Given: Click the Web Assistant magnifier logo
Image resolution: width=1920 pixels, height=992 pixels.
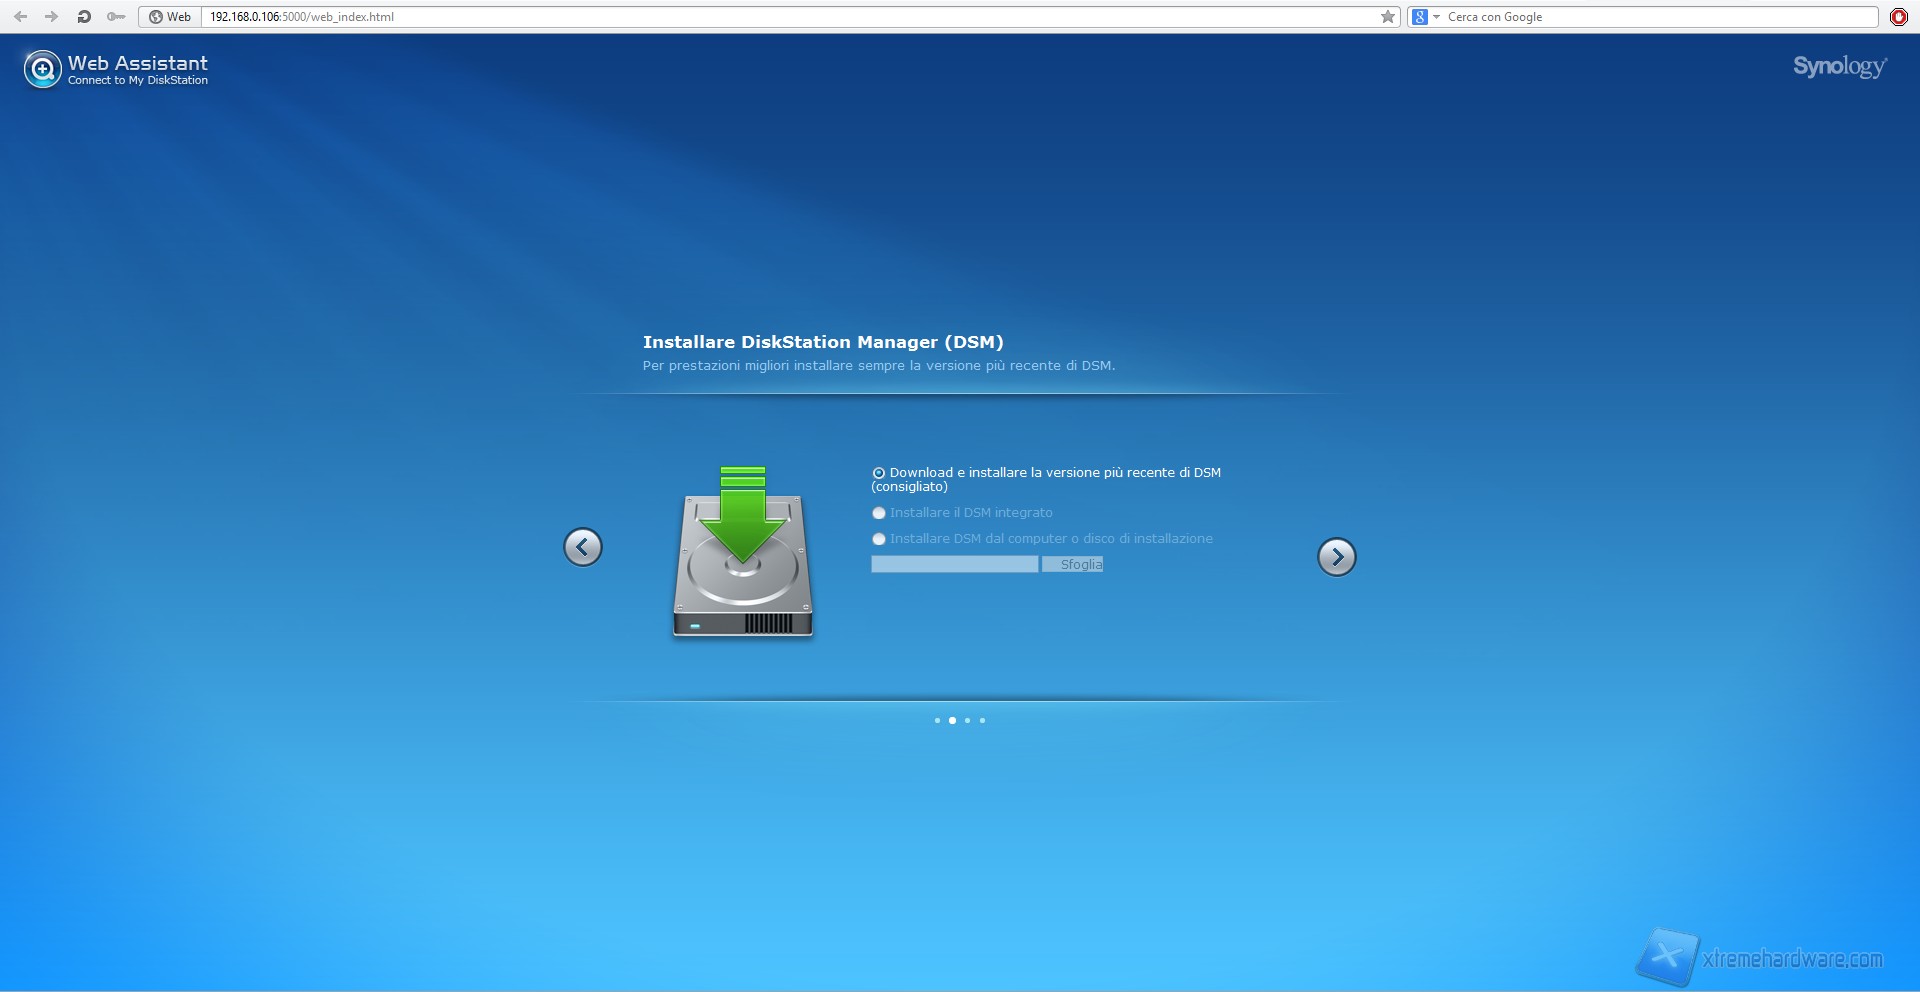Looking at the screenshot, I should coord(43,70).
